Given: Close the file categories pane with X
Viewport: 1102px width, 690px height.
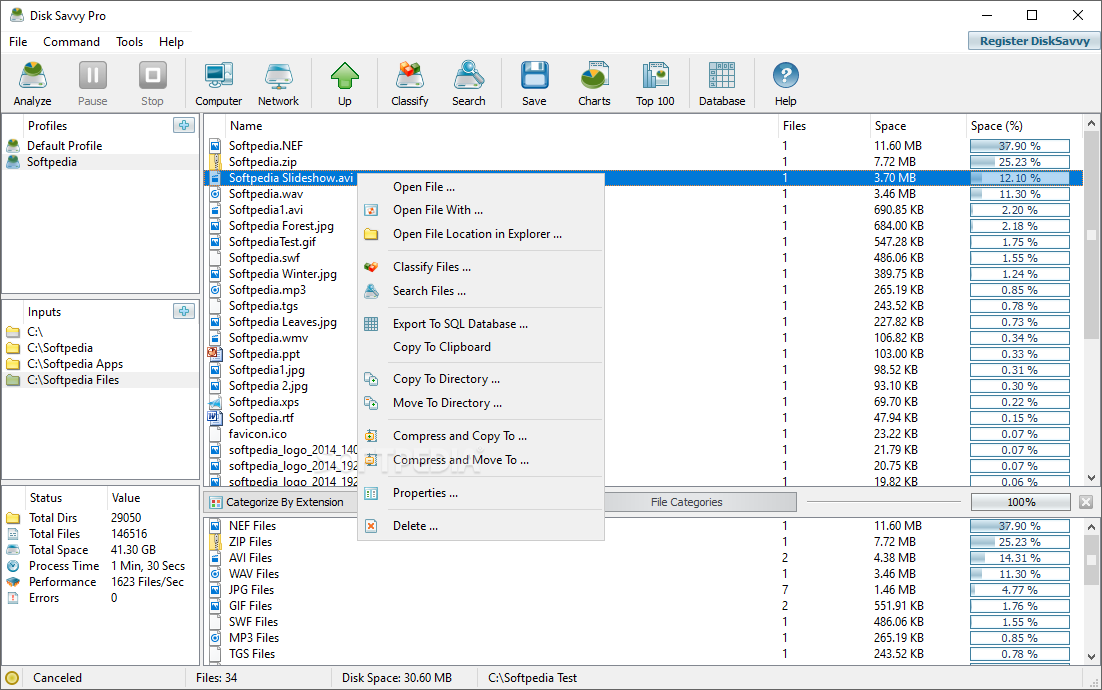Looking at the screenshot, I should pos(1086,502).
